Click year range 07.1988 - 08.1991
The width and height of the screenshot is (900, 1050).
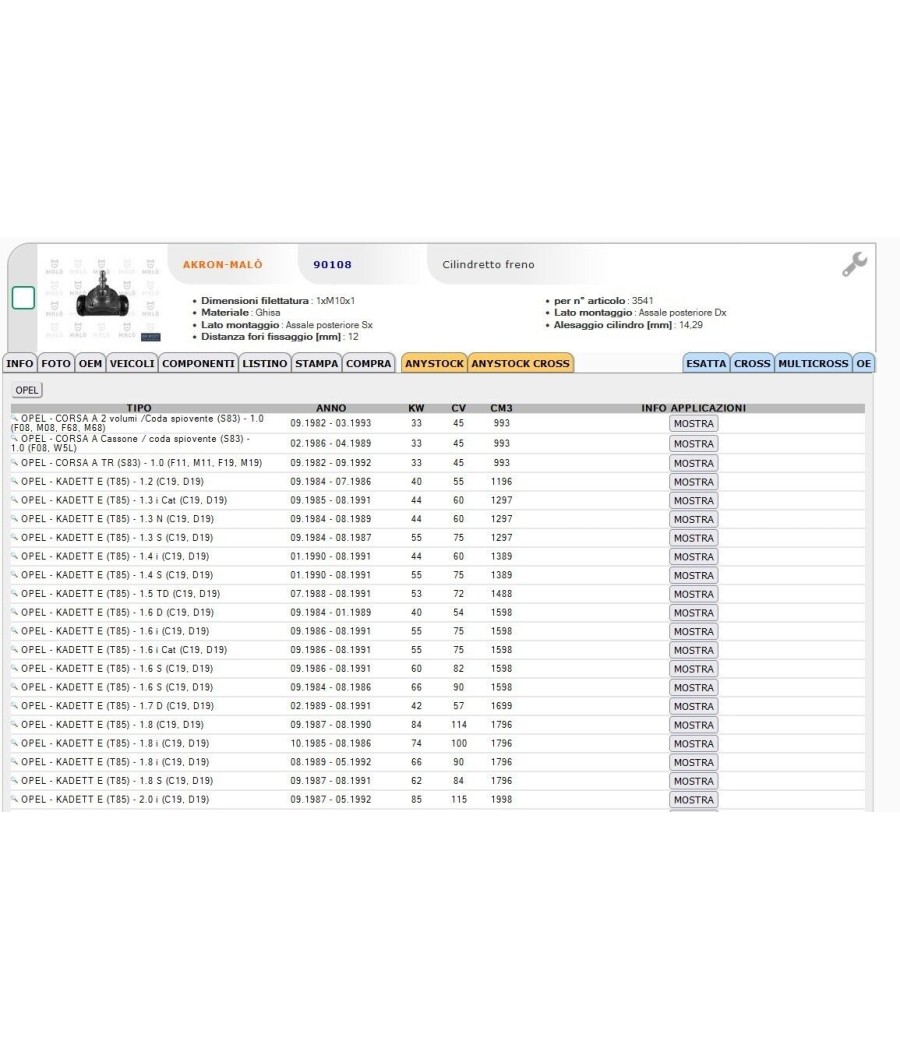(x=331, y=594)
